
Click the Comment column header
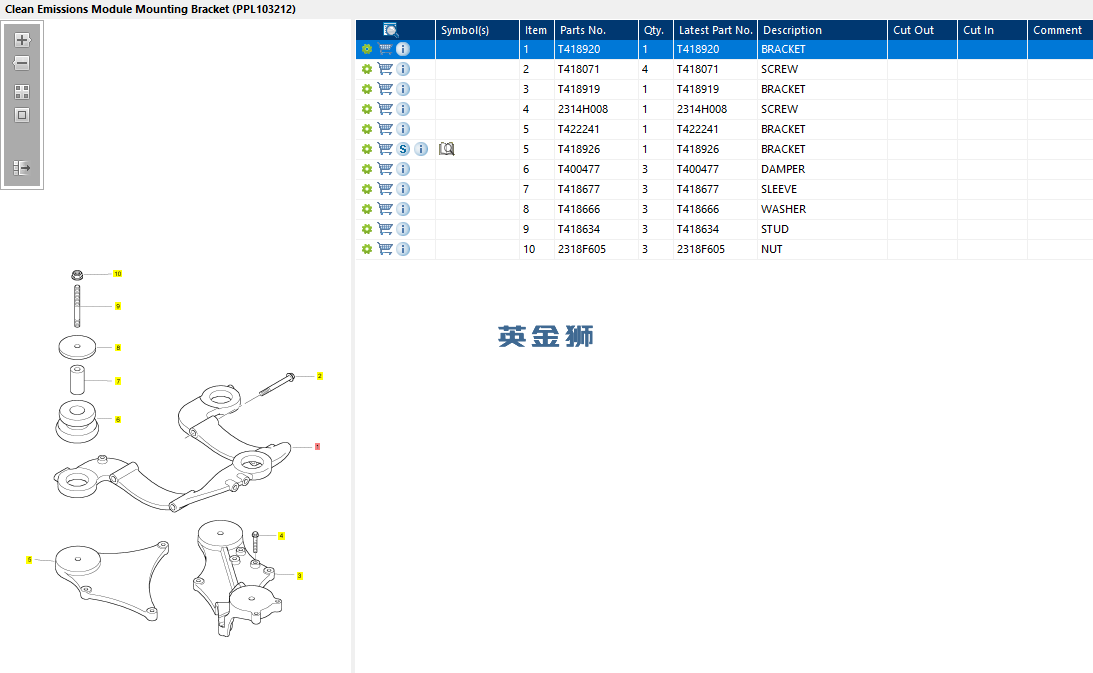[1060, 30]
